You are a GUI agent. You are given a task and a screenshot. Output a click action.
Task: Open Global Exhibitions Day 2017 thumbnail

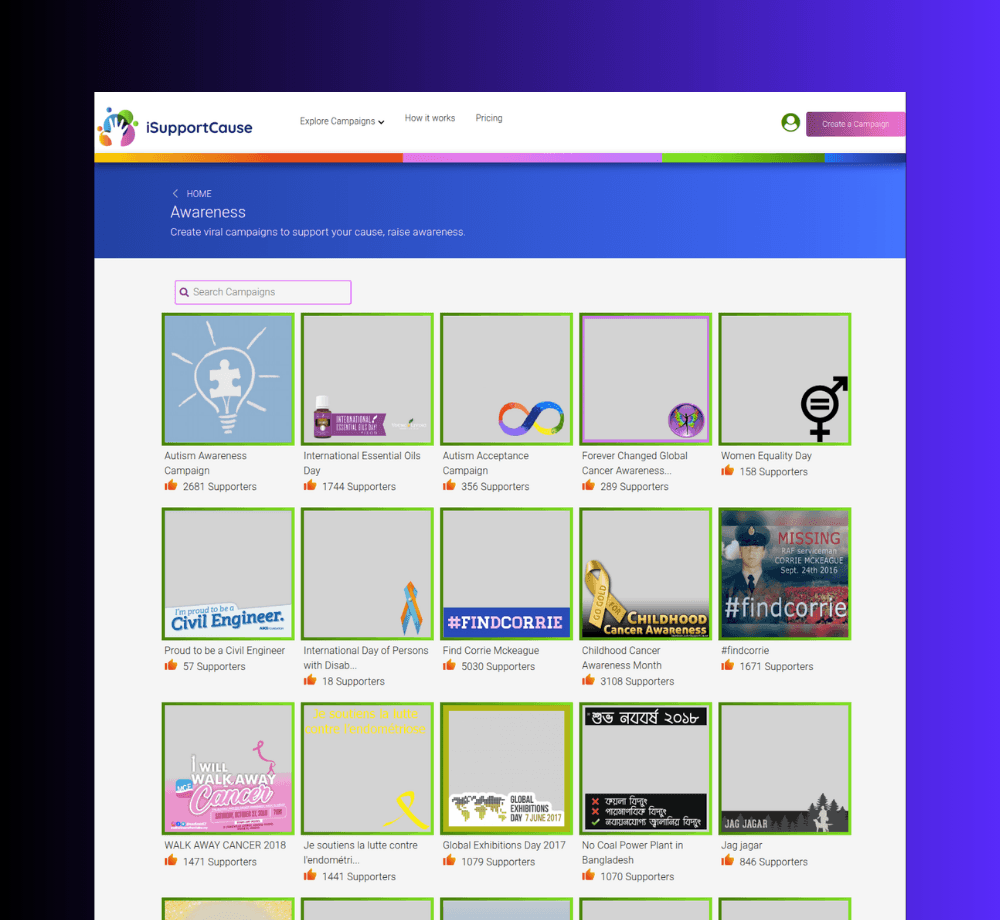point(506,768)
